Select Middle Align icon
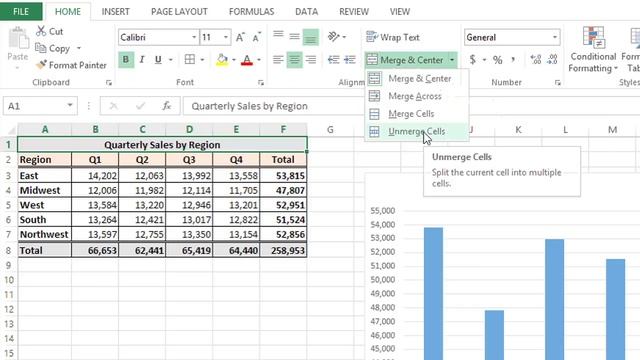 click(294, 37)
